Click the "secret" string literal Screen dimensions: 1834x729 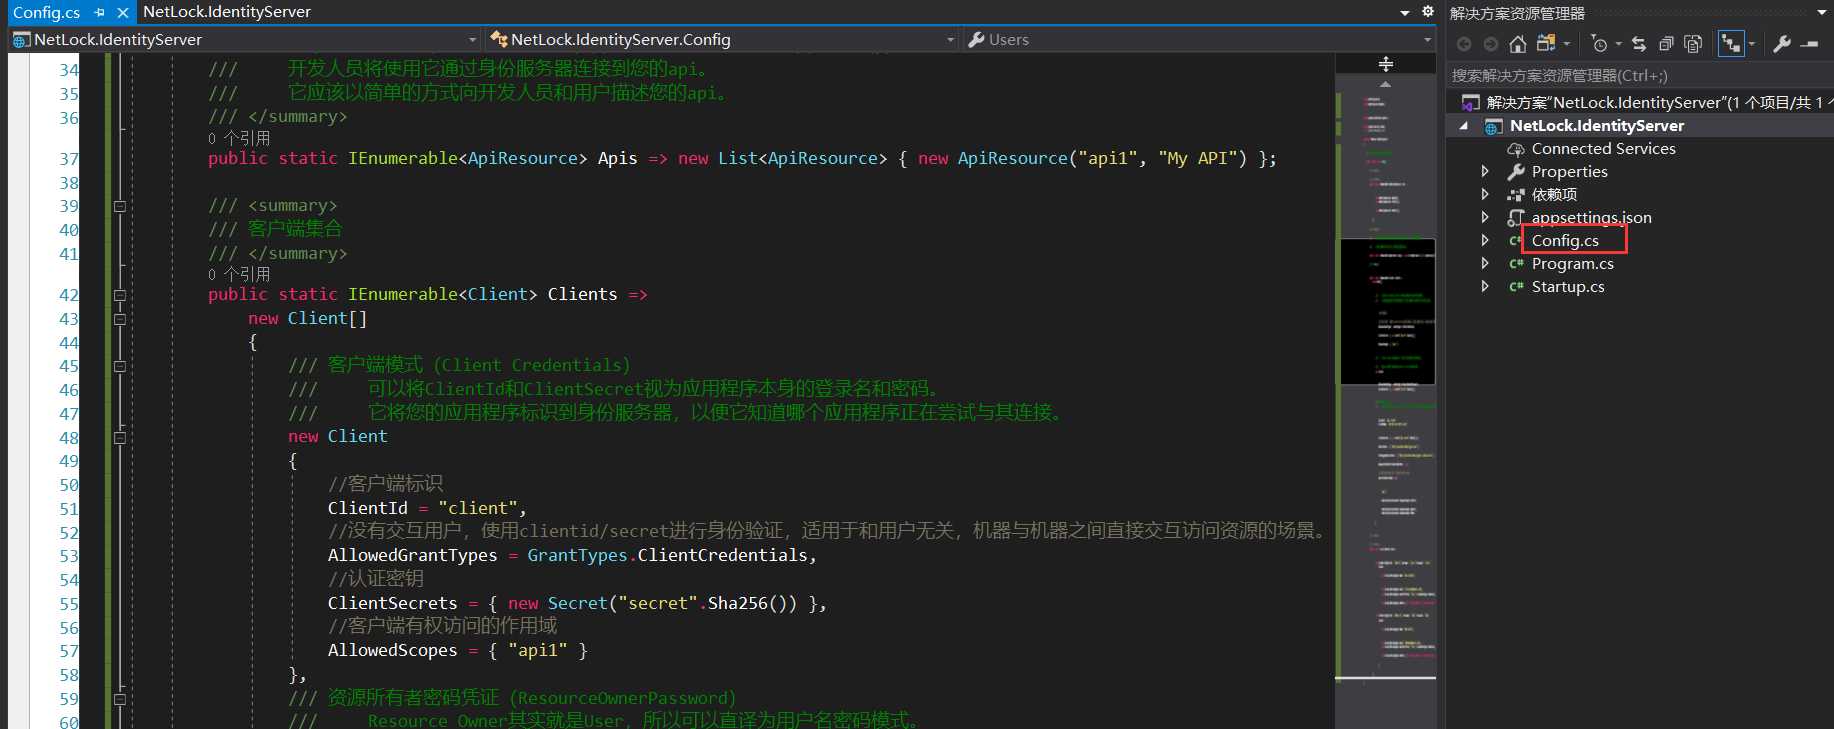click(657, 604)
